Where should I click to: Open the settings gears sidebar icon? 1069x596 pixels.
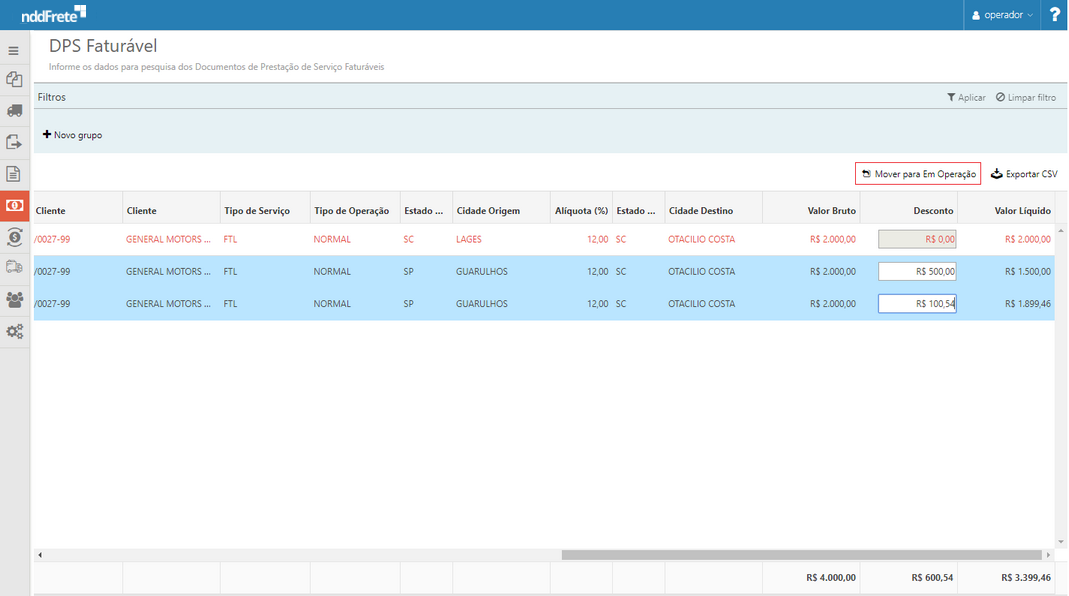point(14,331)
